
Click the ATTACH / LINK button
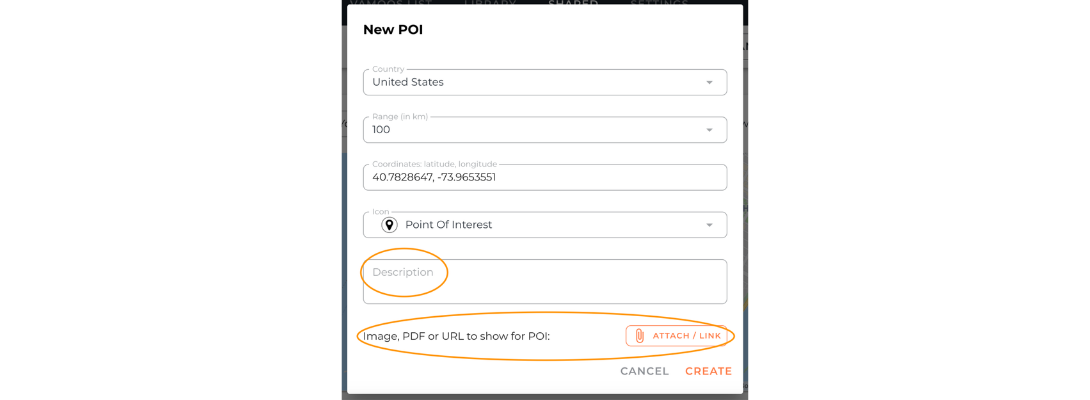click(676, 336)
